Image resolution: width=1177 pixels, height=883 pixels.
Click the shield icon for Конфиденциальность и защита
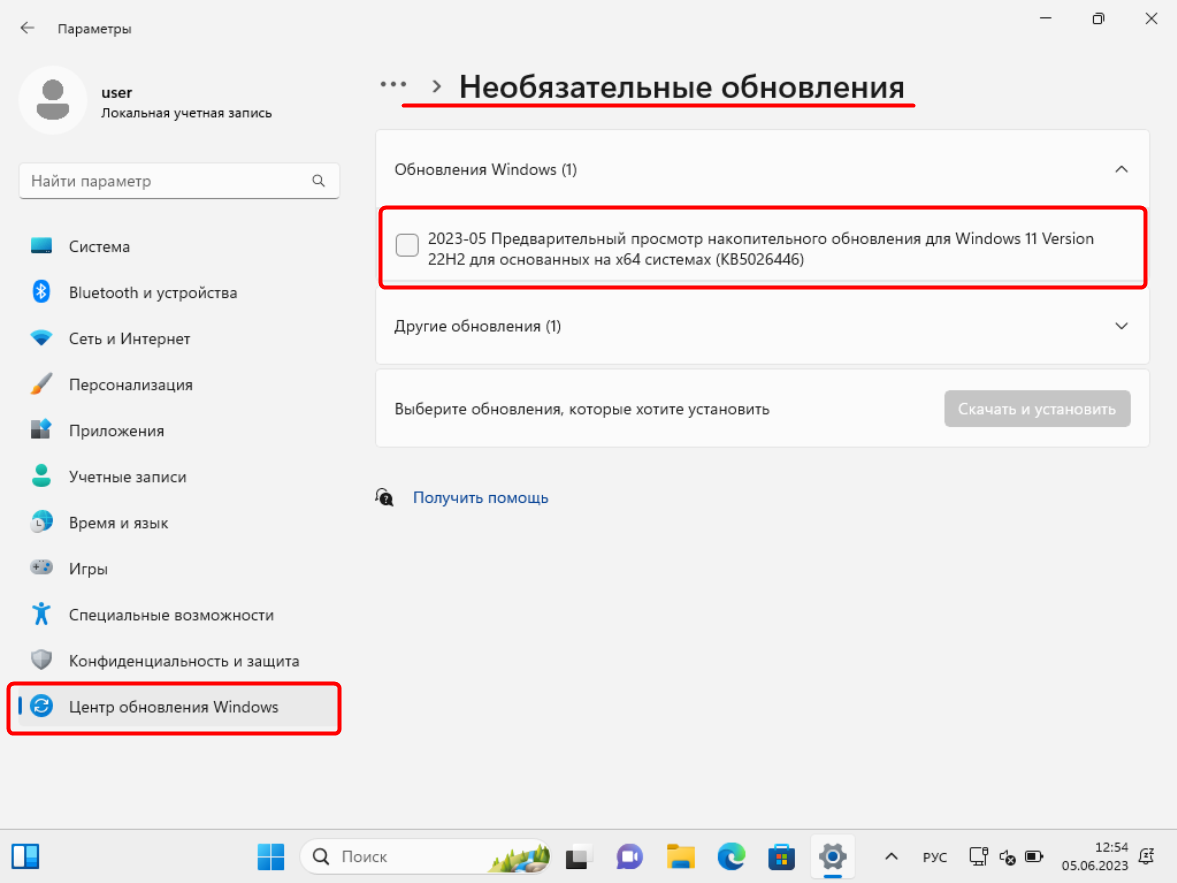click(41, 660)
